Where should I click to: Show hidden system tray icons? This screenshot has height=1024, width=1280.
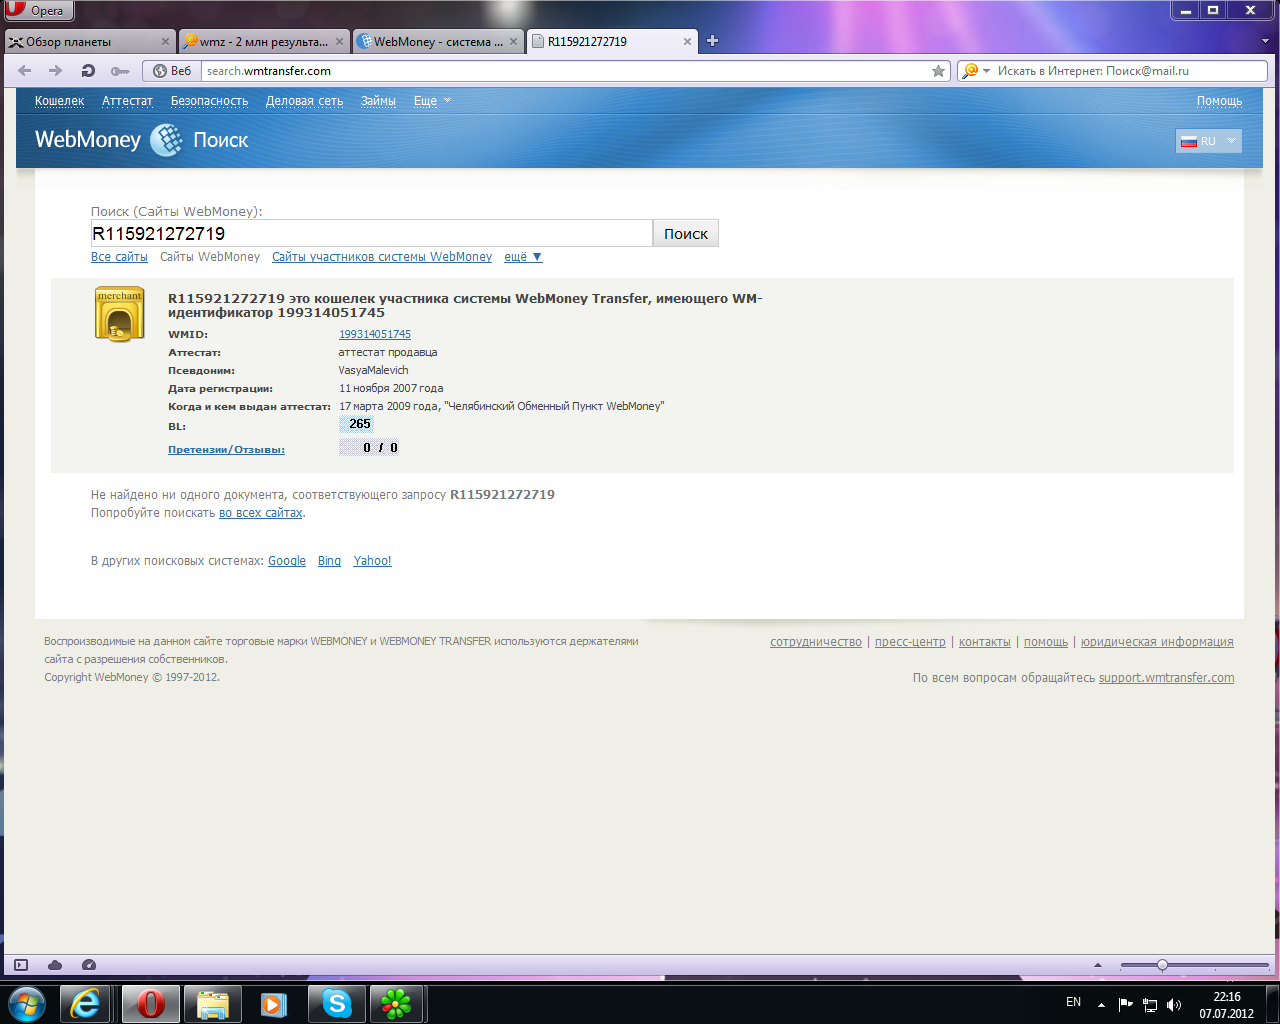(x=1101, y=1004)
